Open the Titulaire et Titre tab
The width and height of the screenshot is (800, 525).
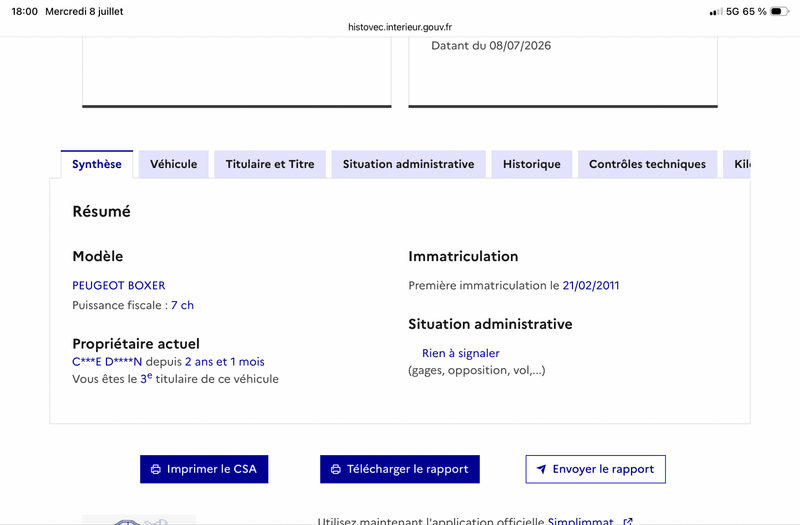270,164
